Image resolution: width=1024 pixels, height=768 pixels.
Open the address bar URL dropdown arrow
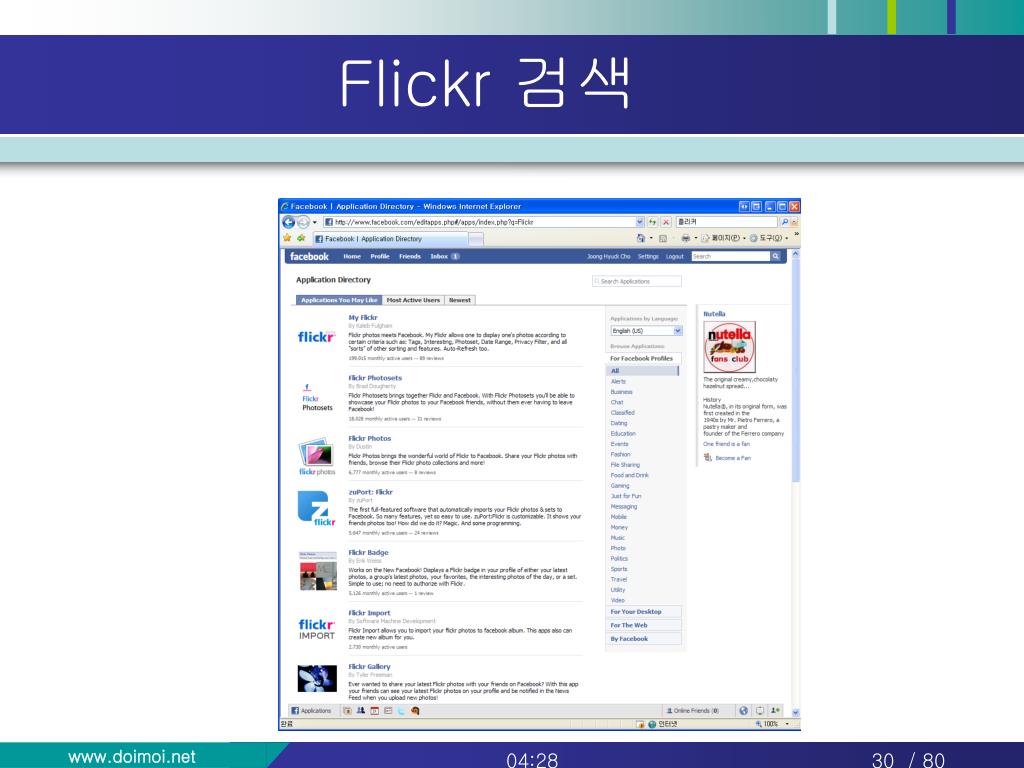coord(640,222)
